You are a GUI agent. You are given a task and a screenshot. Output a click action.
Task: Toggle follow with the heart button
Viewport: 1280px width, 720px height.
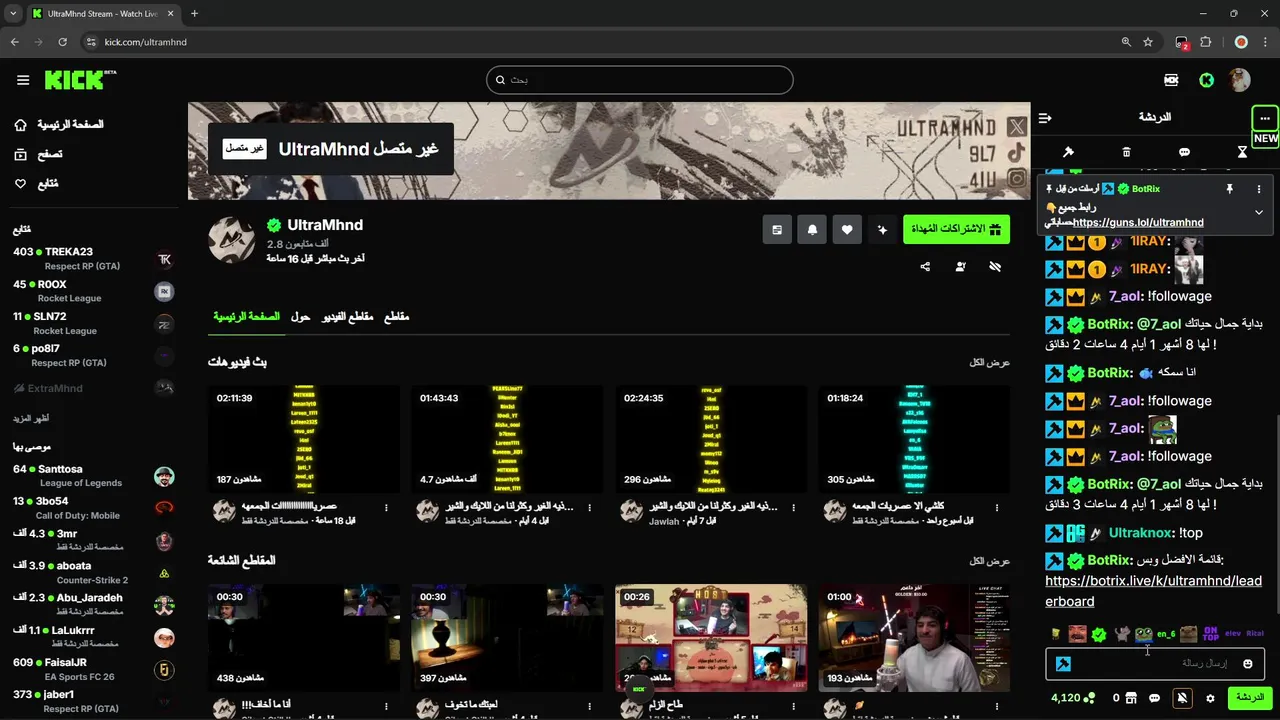coord(847,229)
